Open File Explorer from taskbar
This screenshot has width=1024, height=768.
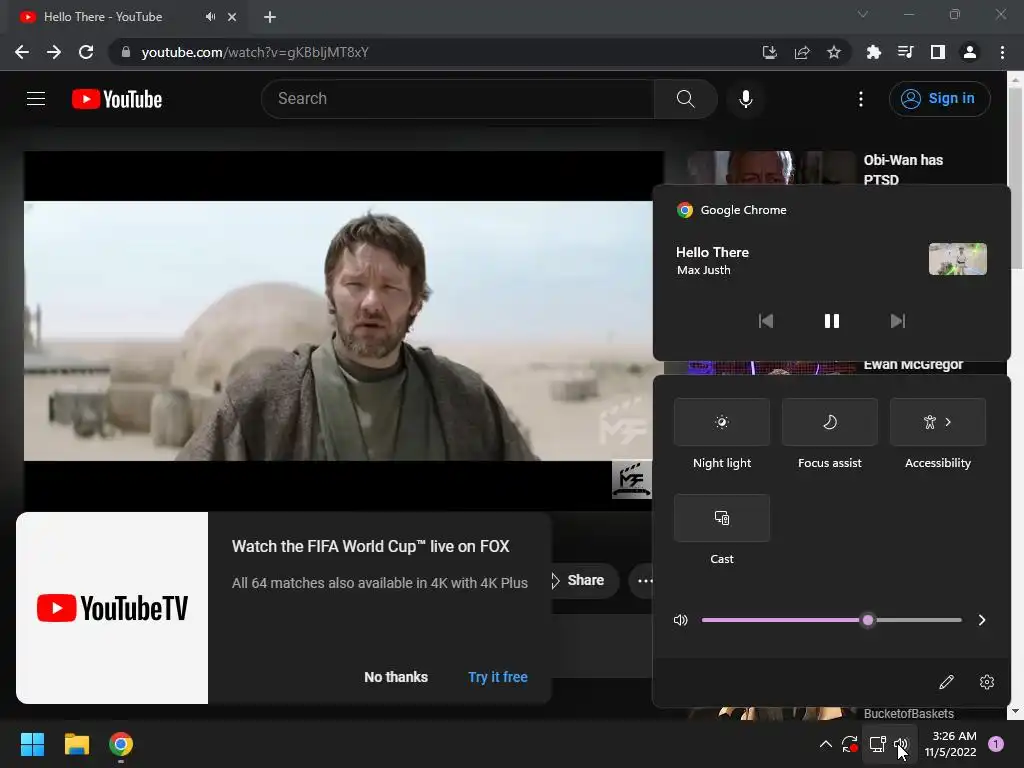pyautogui.click(x=76, y=744)
